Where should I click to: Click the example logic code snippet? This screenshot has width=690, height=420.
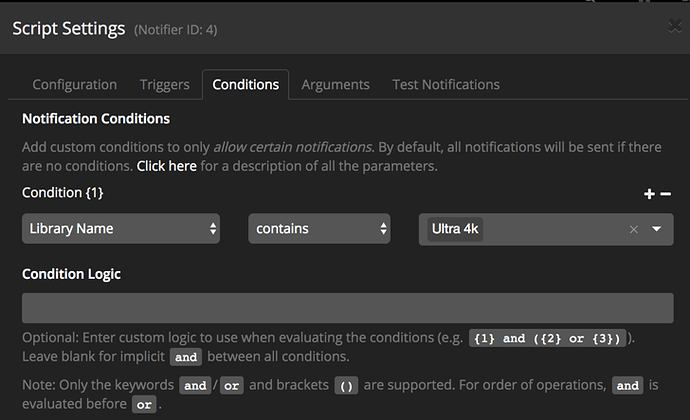(551, 338)
